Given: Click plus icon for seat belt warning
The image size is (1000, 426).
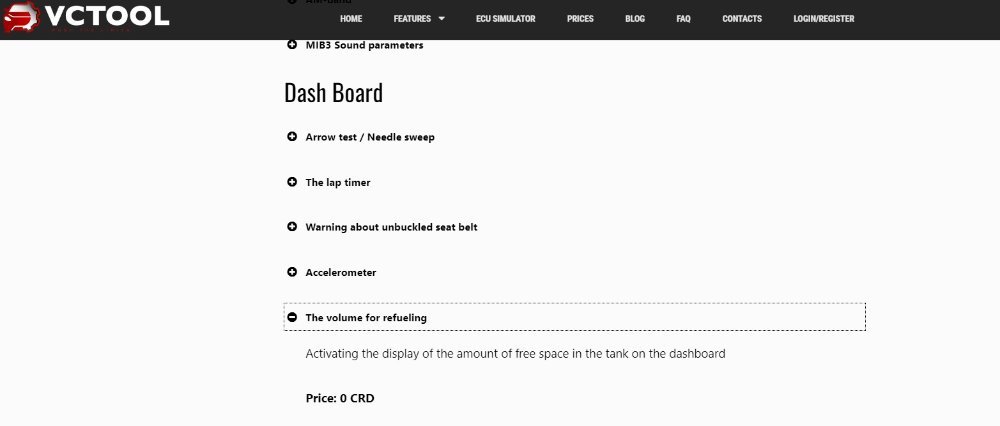Looking at the screenshot, I should [292, 226].
